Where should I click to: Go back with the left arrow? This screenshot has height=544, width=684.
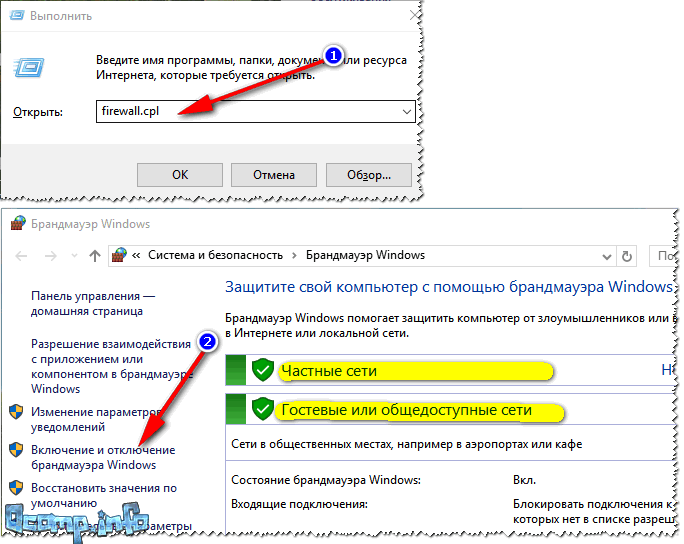(x=21, y=256)
